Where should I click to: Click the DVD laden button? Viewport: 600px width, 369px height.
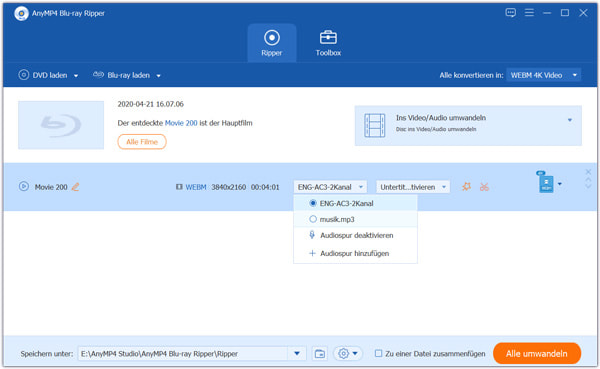[43, 75]
